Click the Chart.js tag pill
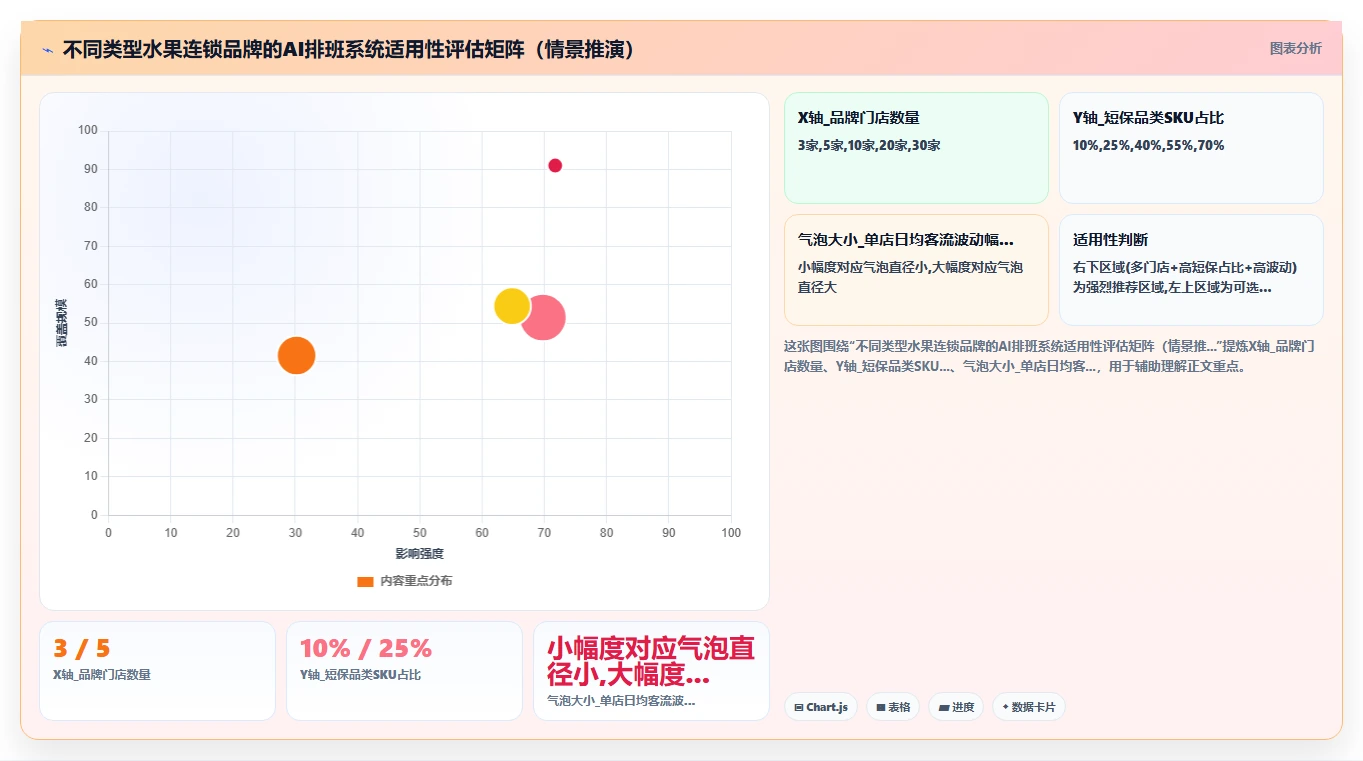Screen dimensions: 1363x761 tap(820, 707)
